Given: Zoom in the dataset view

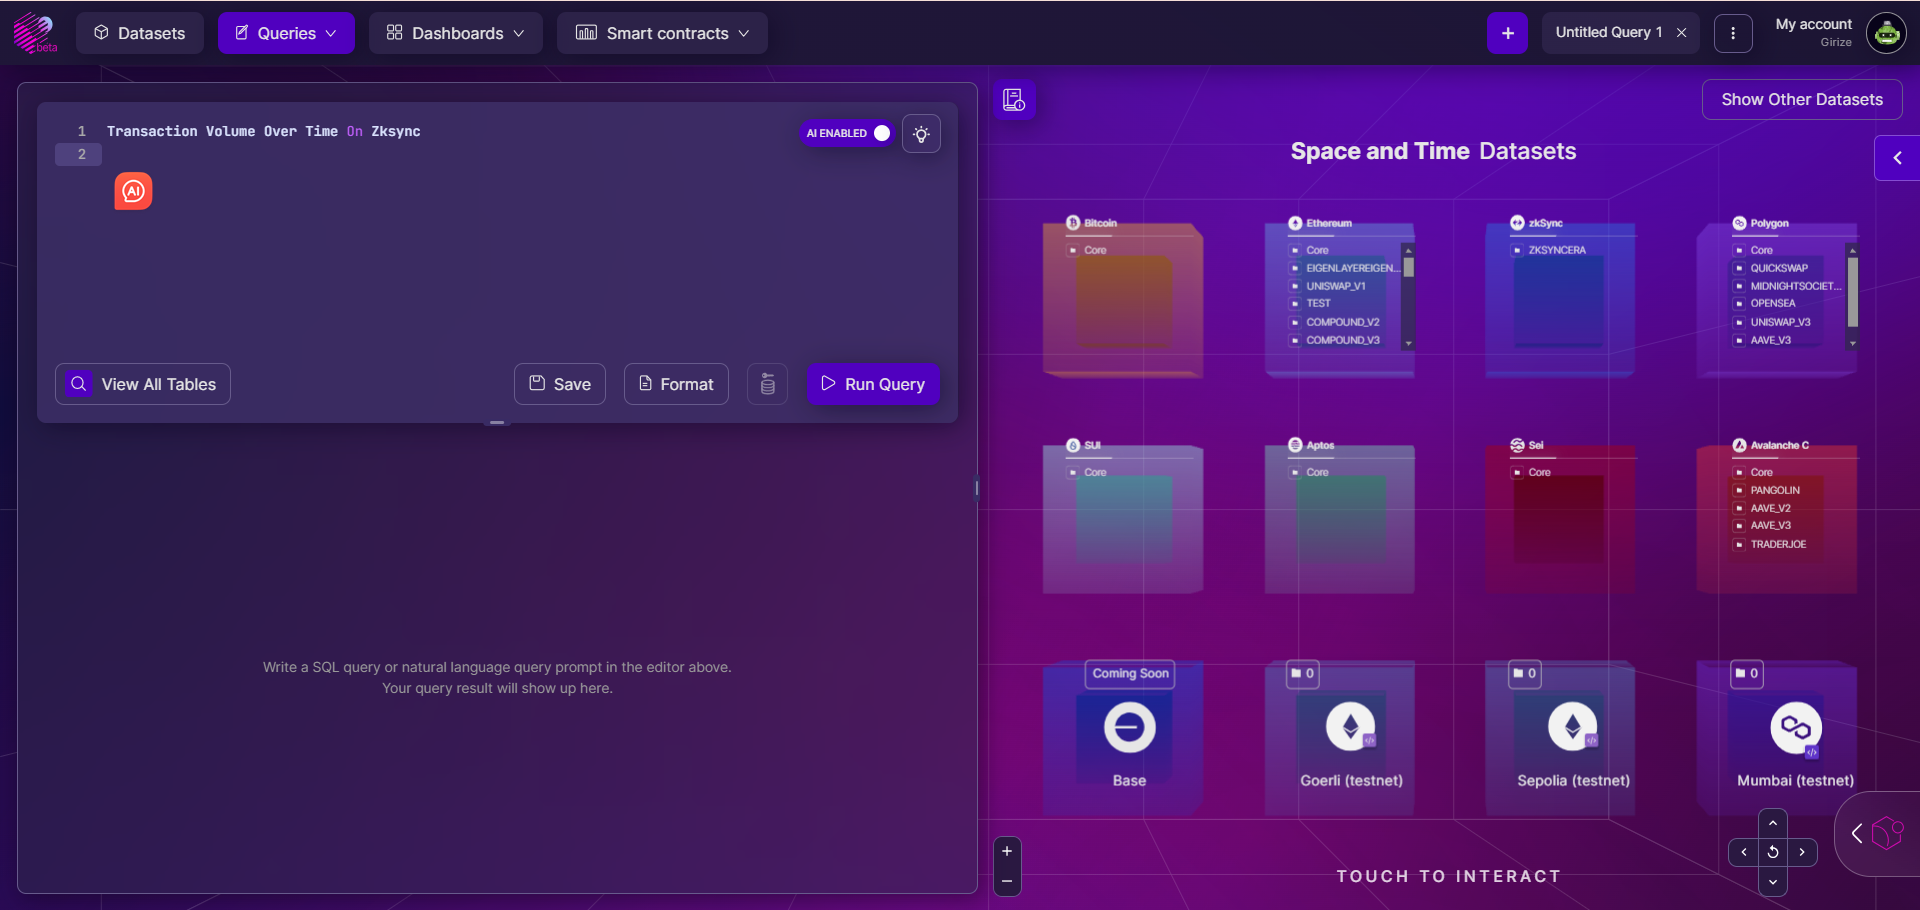Looking at the screenshot, I should (x=1007, y=851).
